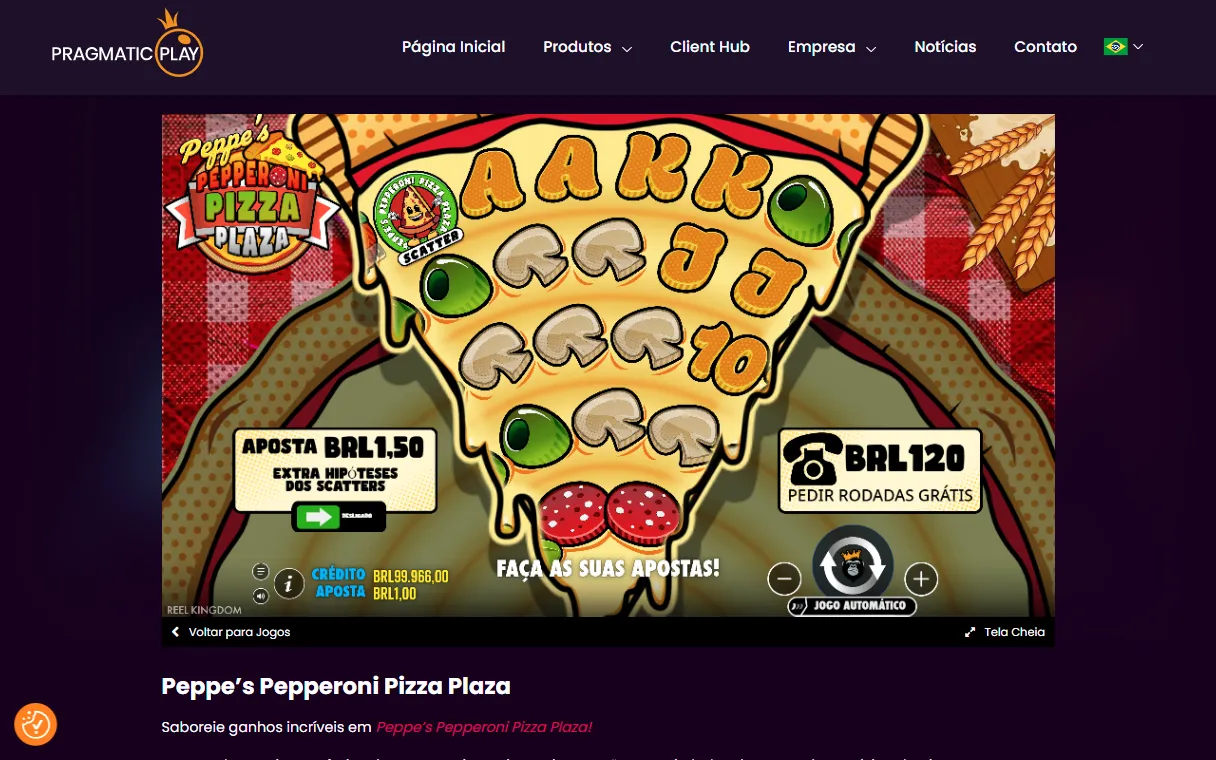Open the Notícias menu item

point(945,46)
